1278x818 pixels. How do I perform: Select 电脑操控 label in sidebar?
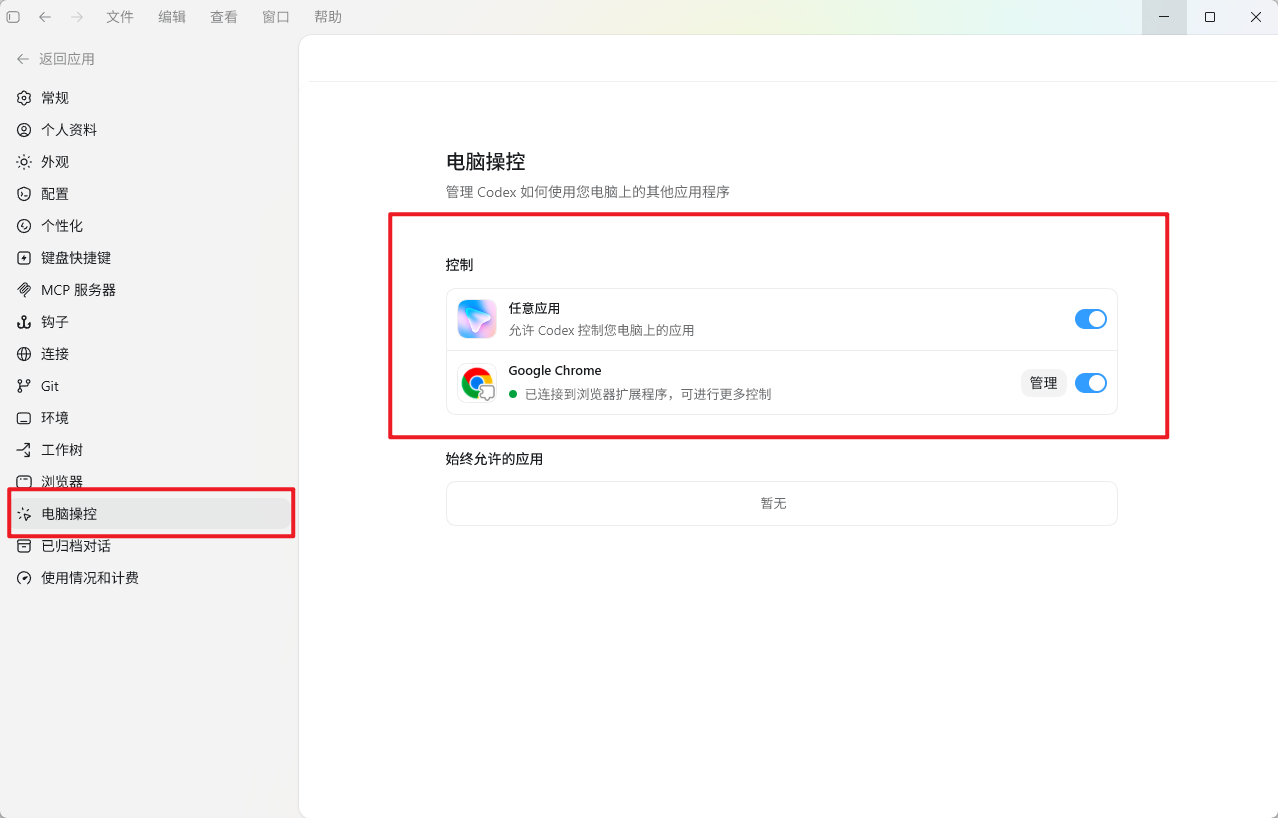(x=69, y=514)
